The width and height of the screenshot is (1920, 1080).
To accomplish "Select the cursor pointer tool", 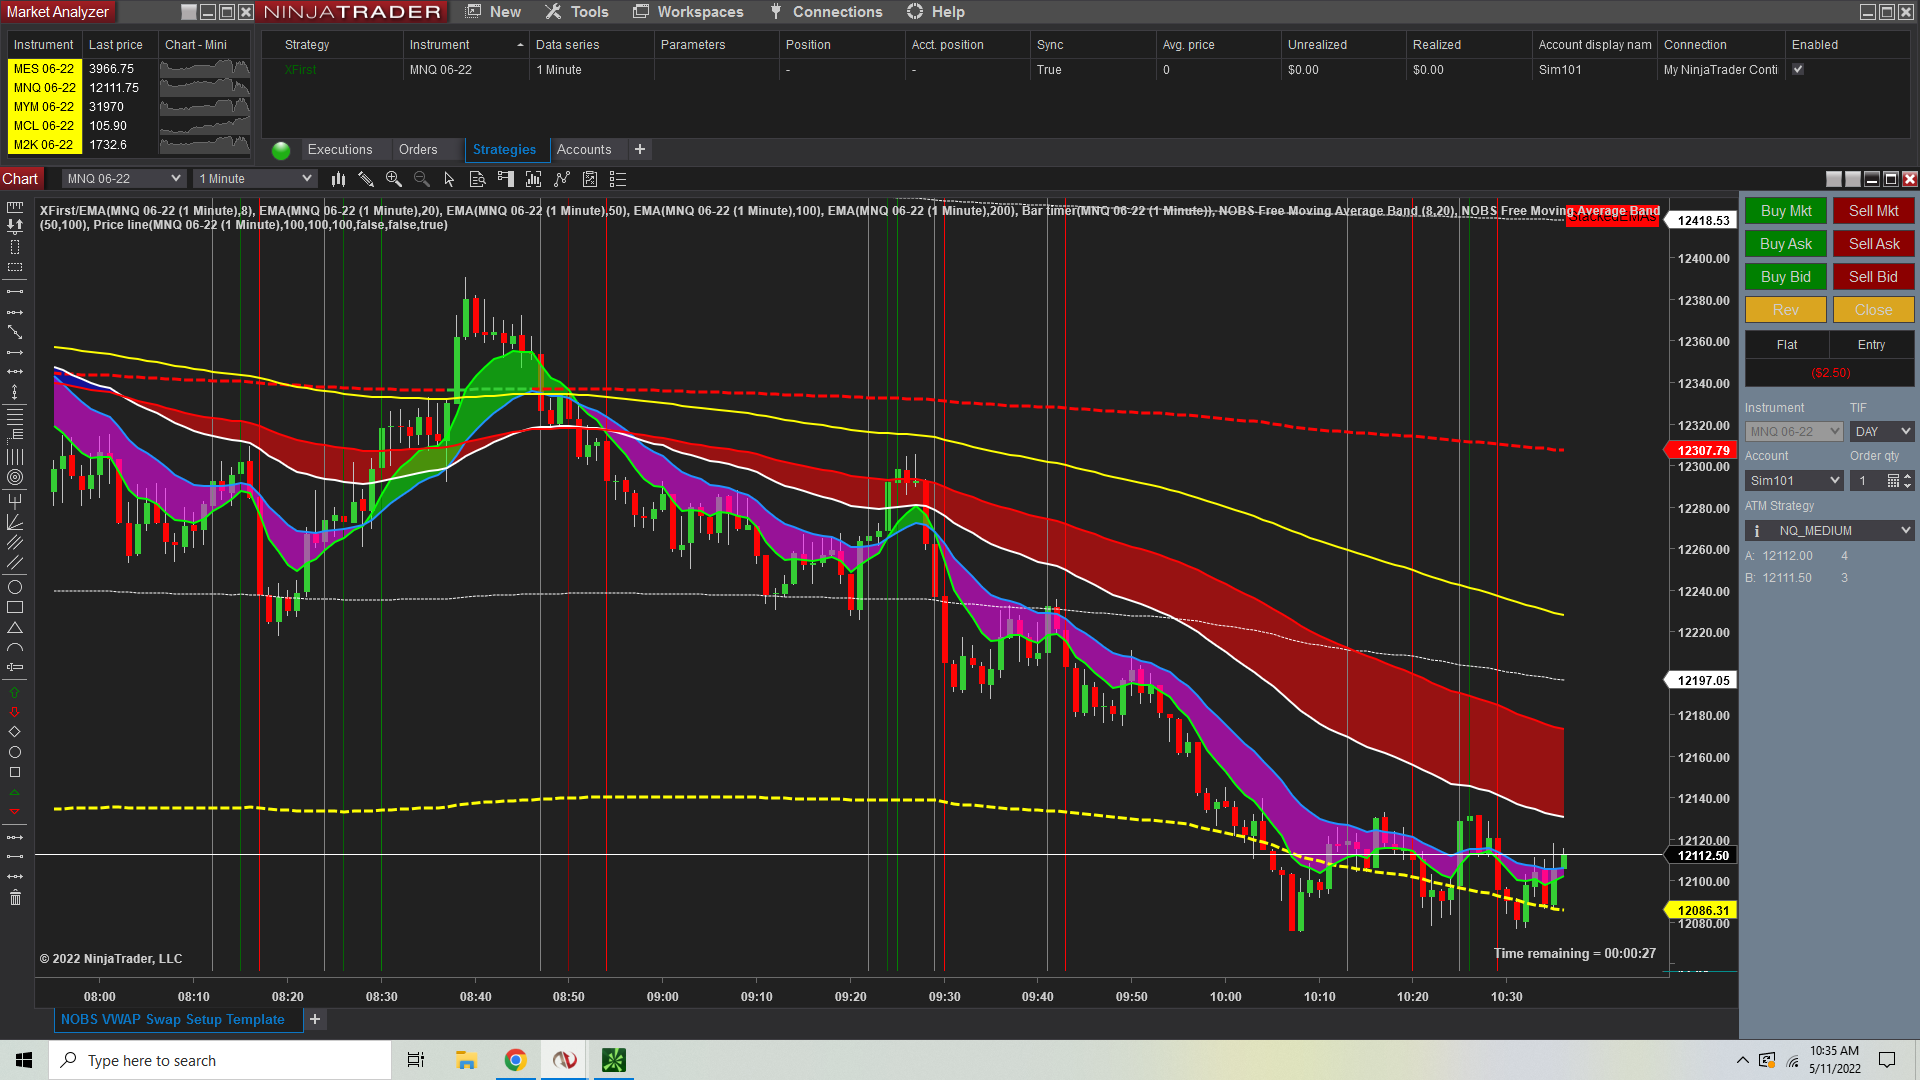I will (x=449, y=179).
